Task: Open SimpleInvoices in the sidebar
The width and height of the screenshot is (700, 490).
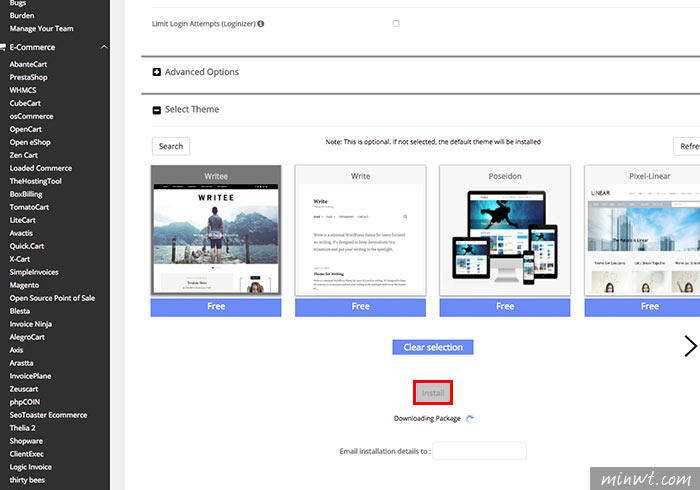Action: 34,272
